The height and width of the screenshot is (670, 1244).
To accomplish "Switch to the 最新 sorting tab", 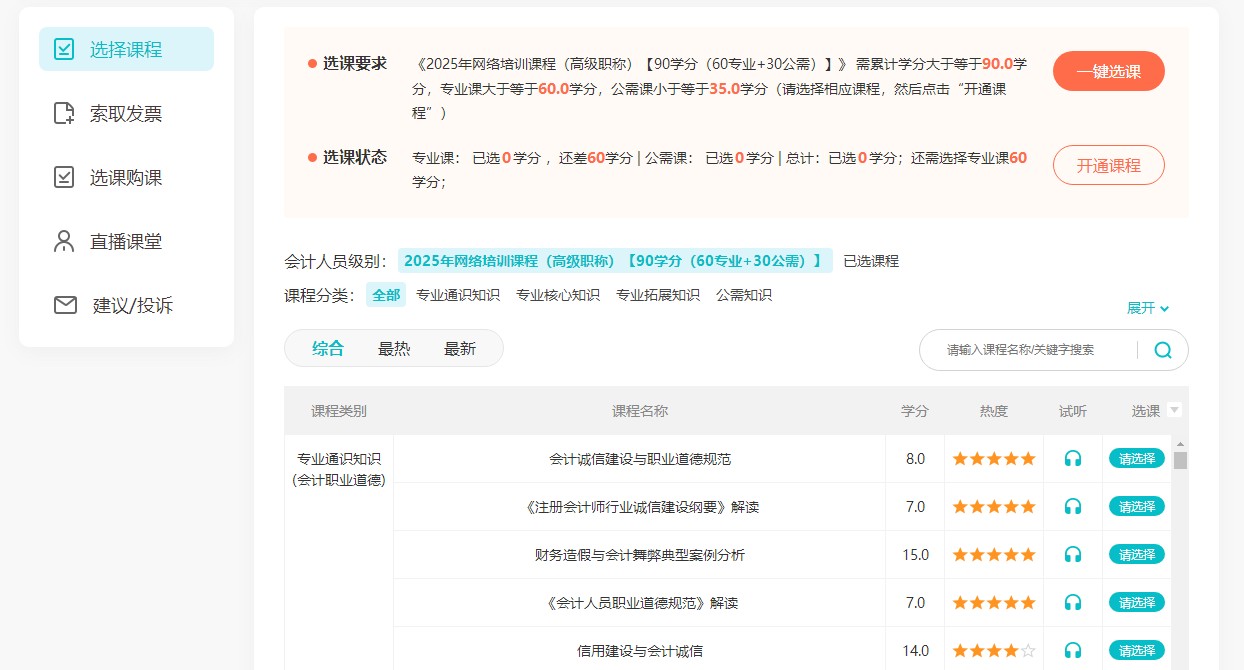I will (460, 347).
